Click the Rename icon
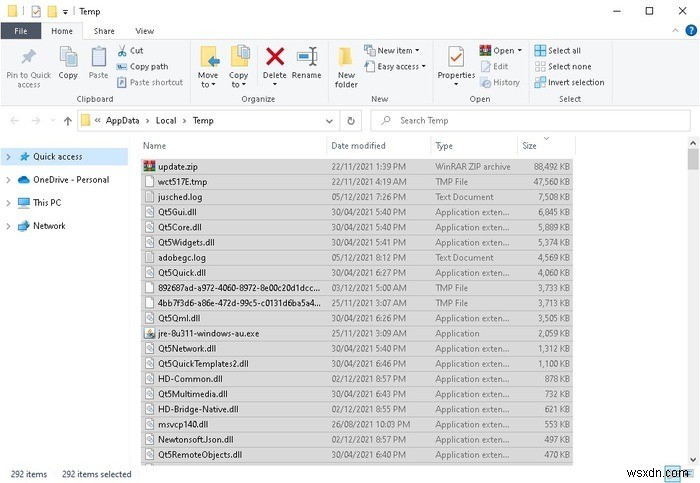Viewport: 700px width, 483px height. coord(307,57)
